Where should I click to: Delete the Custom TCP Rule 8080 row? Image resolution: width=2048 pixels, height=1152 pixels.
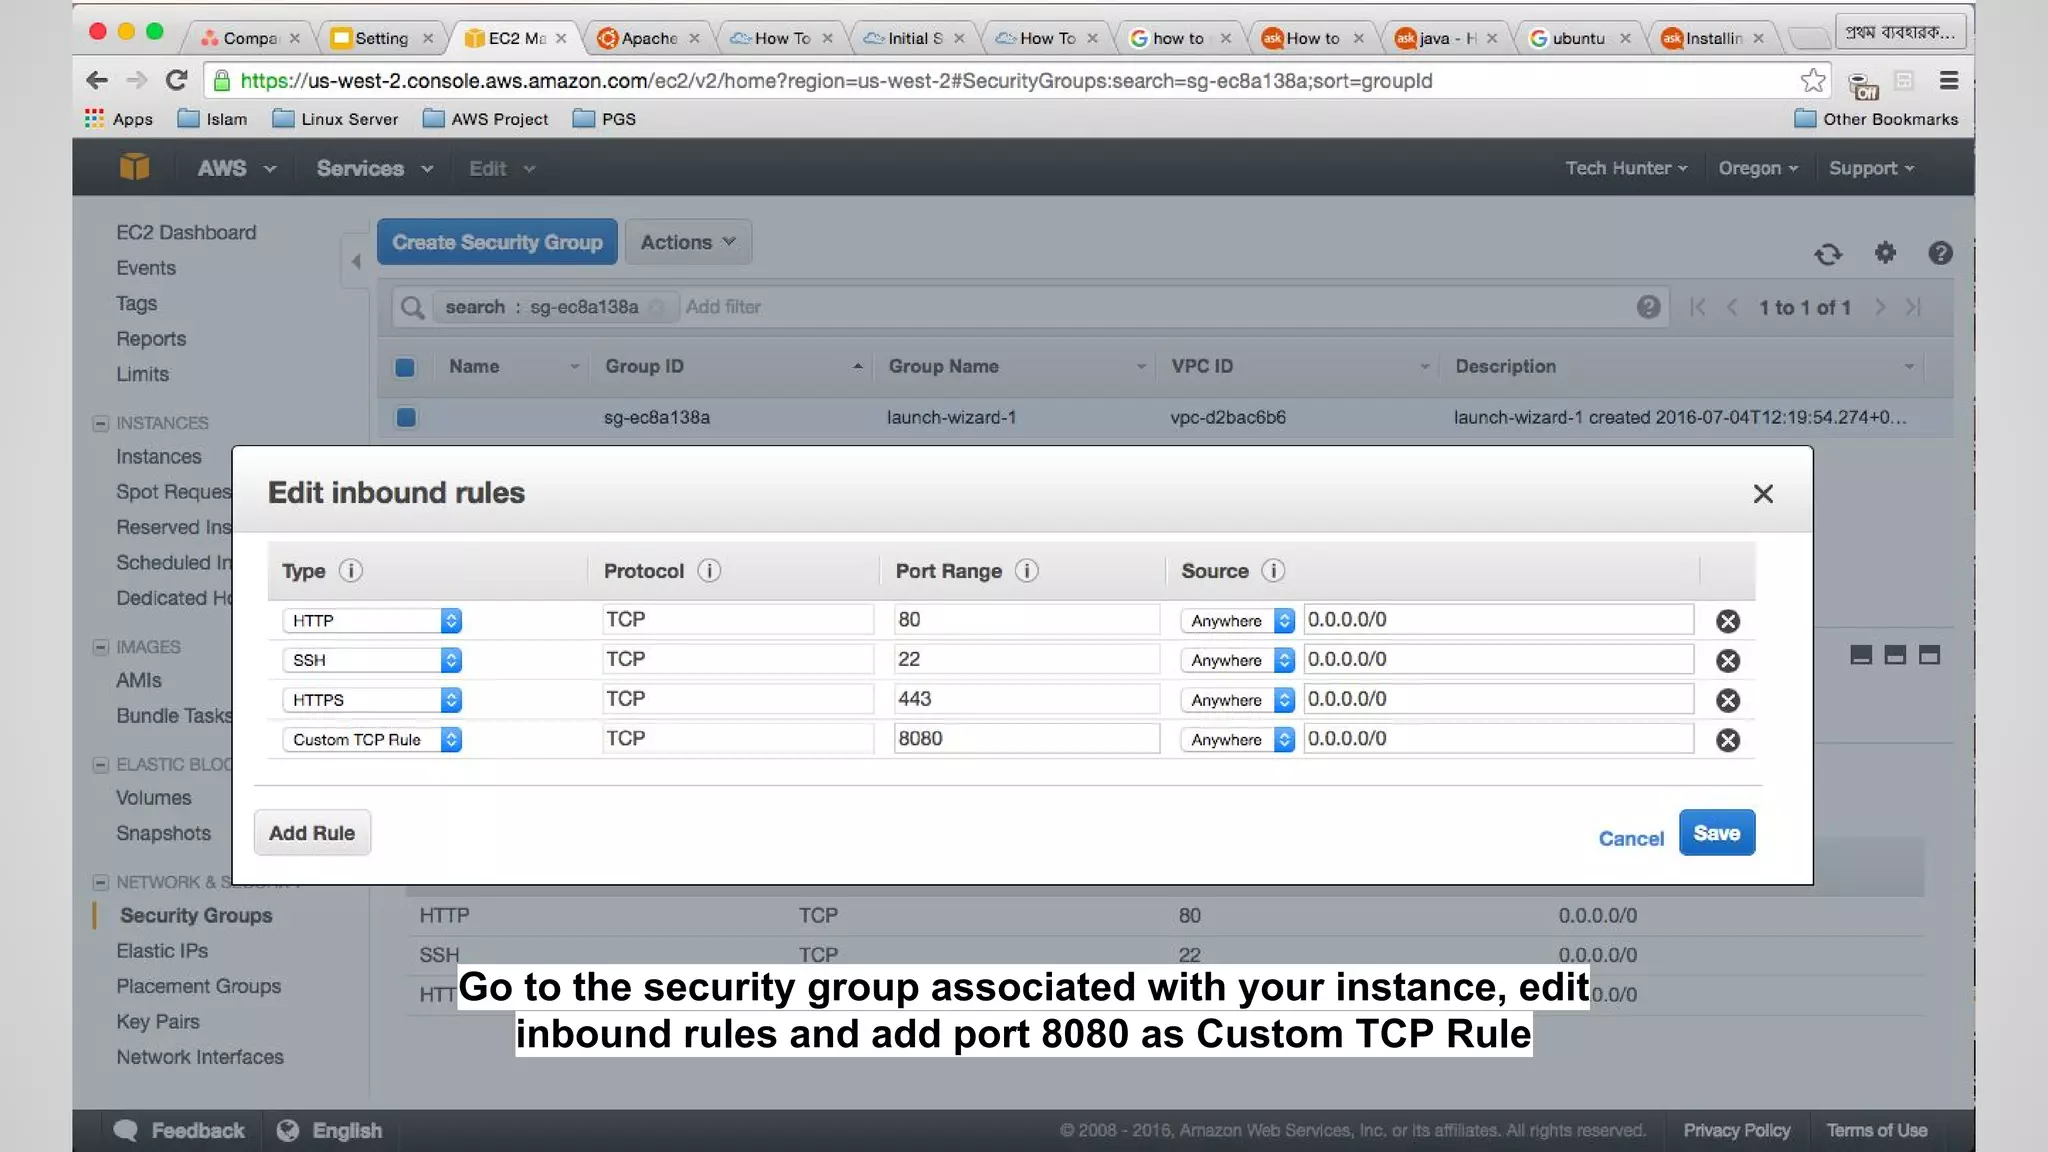coord(1727,740)
